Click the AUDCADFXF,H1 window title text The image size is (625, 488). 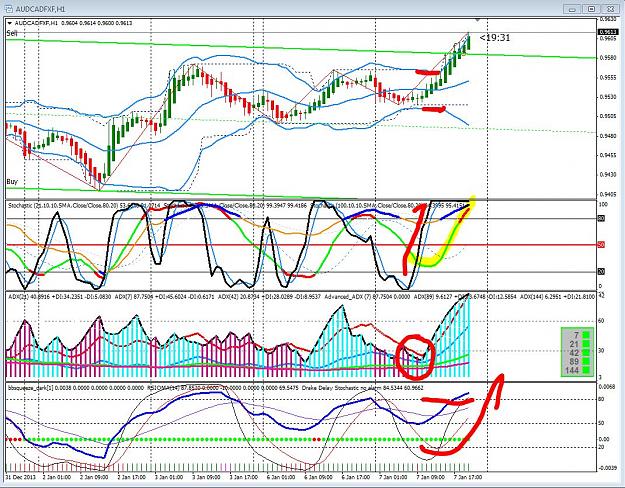coord(41,8)
